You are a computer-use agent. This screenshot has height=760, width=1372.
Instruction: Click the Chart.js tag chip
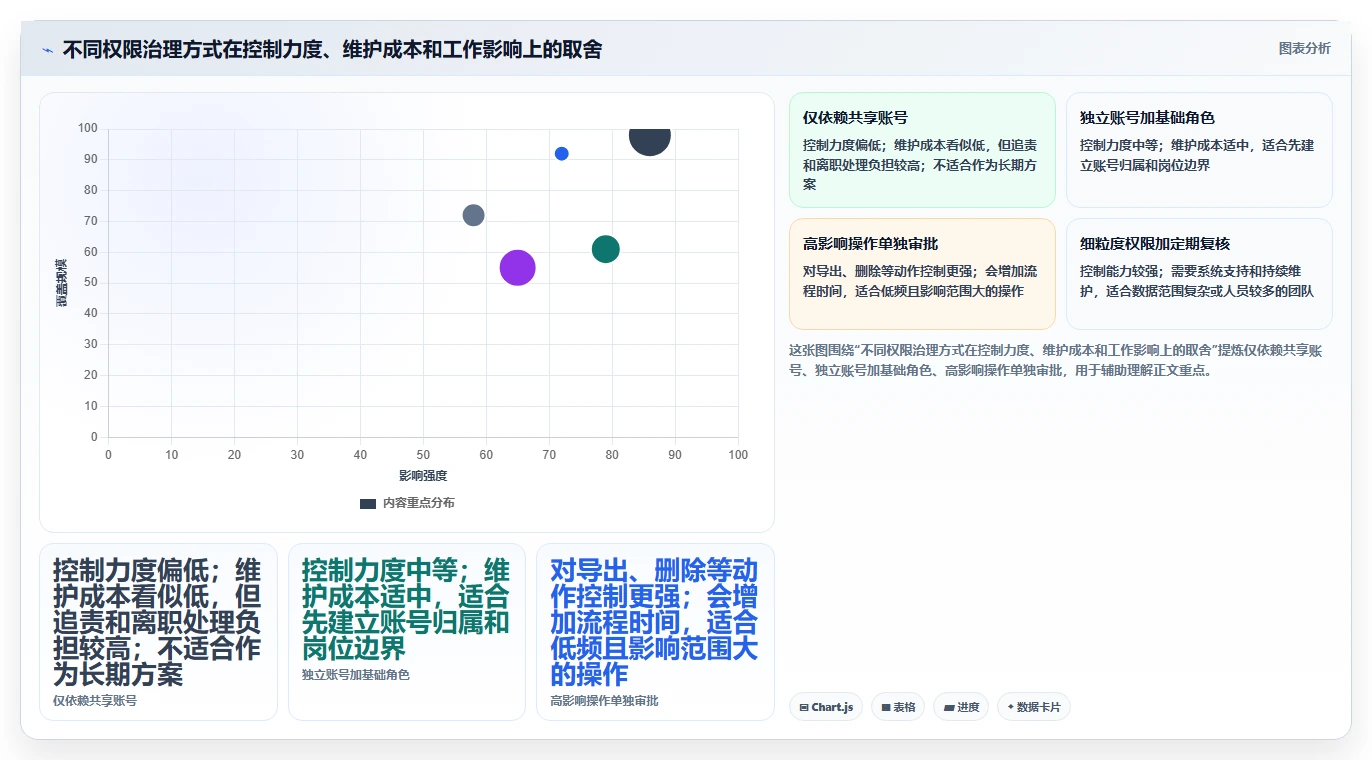(x=826, y=707)
